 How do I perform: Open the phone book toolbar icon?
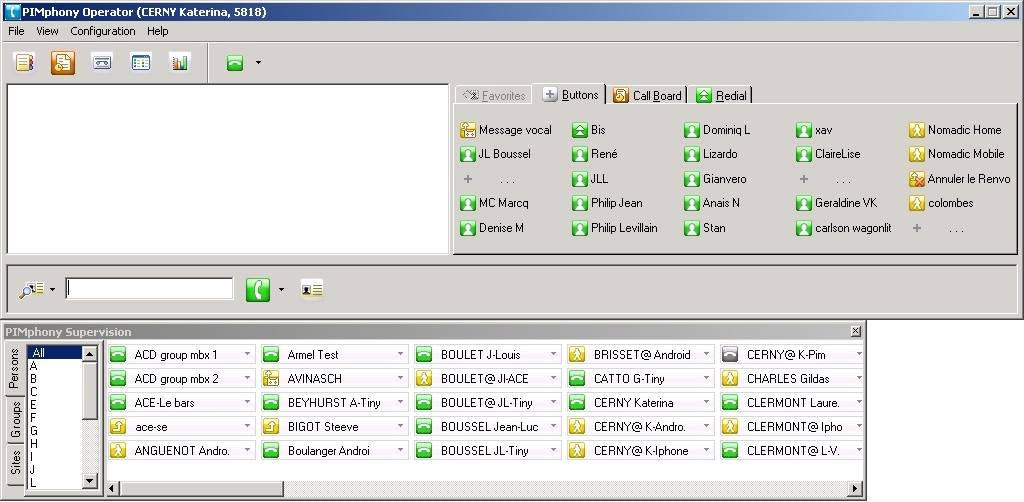[25, 63]
